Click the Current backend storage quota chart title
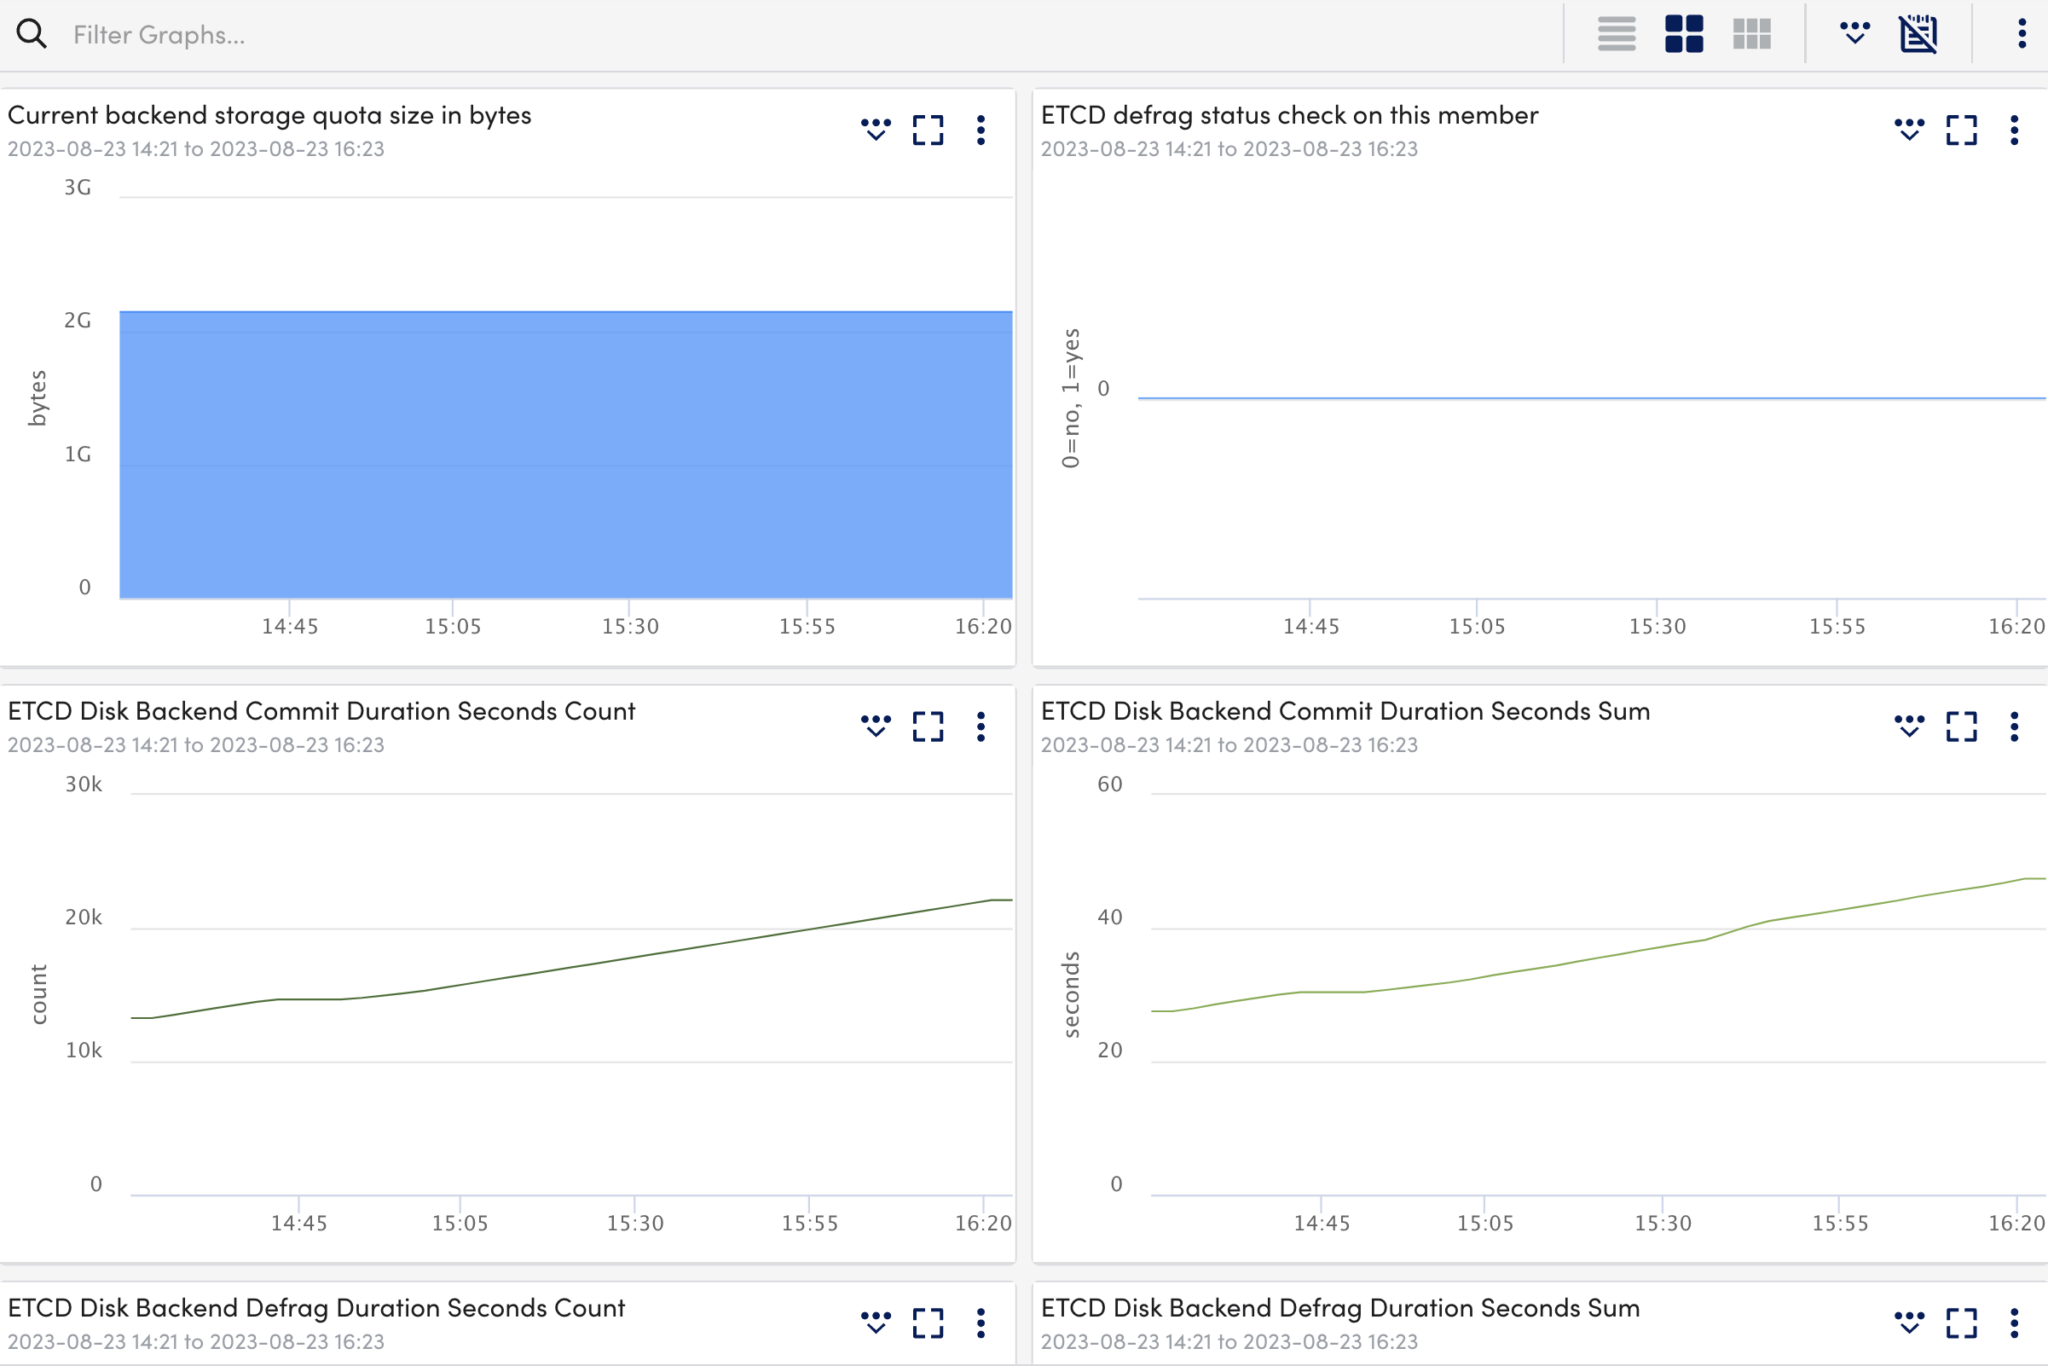This screenshot has width=2048, height=1366. [x=270, y=114]
